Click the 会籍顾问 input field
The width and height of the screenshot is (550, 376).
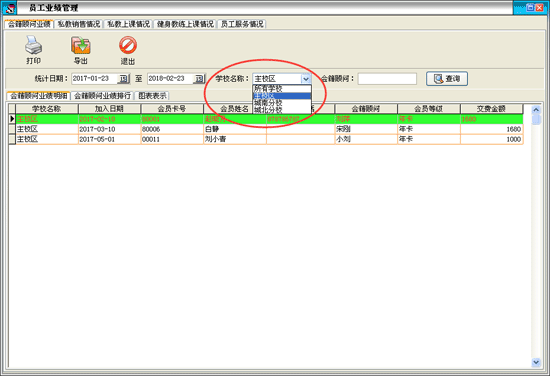[x=387, y=79]
